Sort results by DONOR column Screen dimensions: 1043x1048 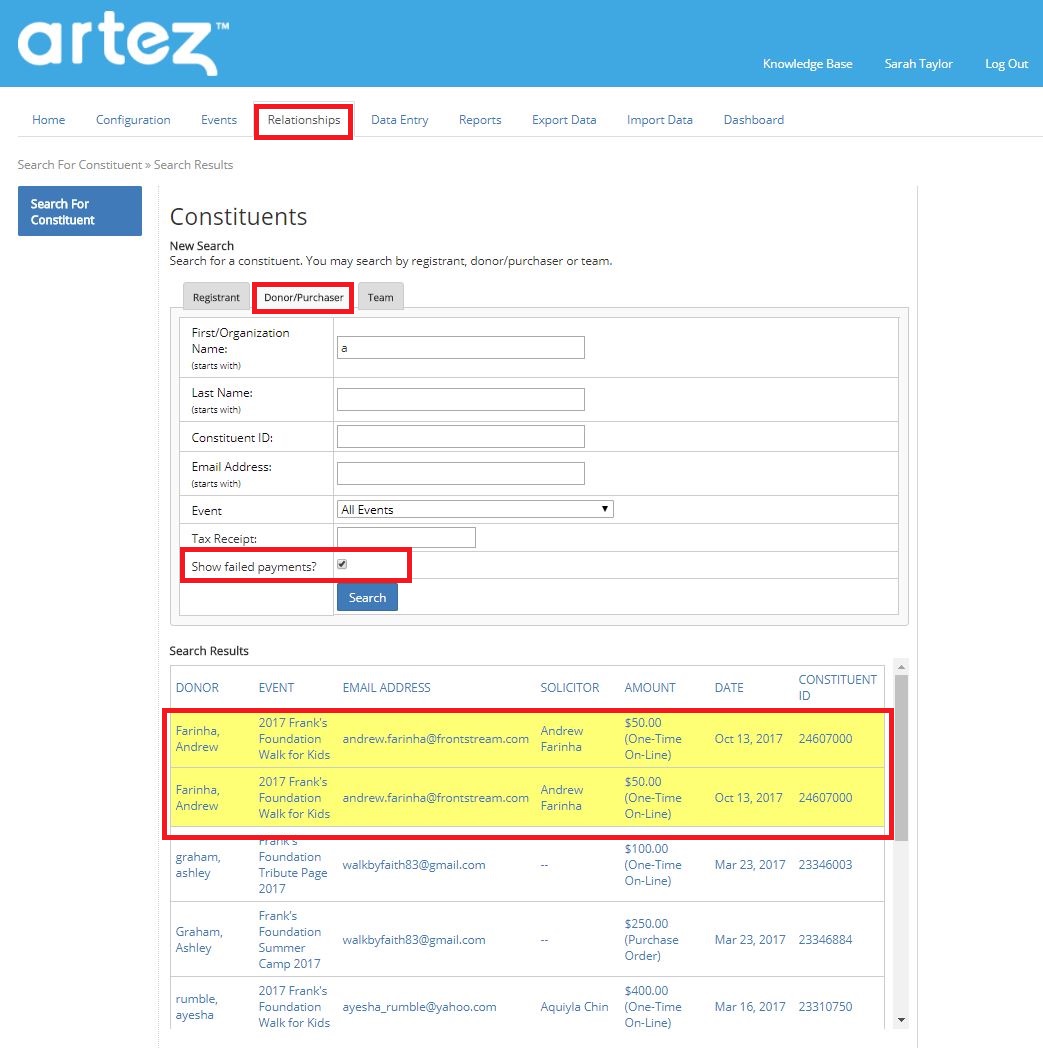[197, 687]
